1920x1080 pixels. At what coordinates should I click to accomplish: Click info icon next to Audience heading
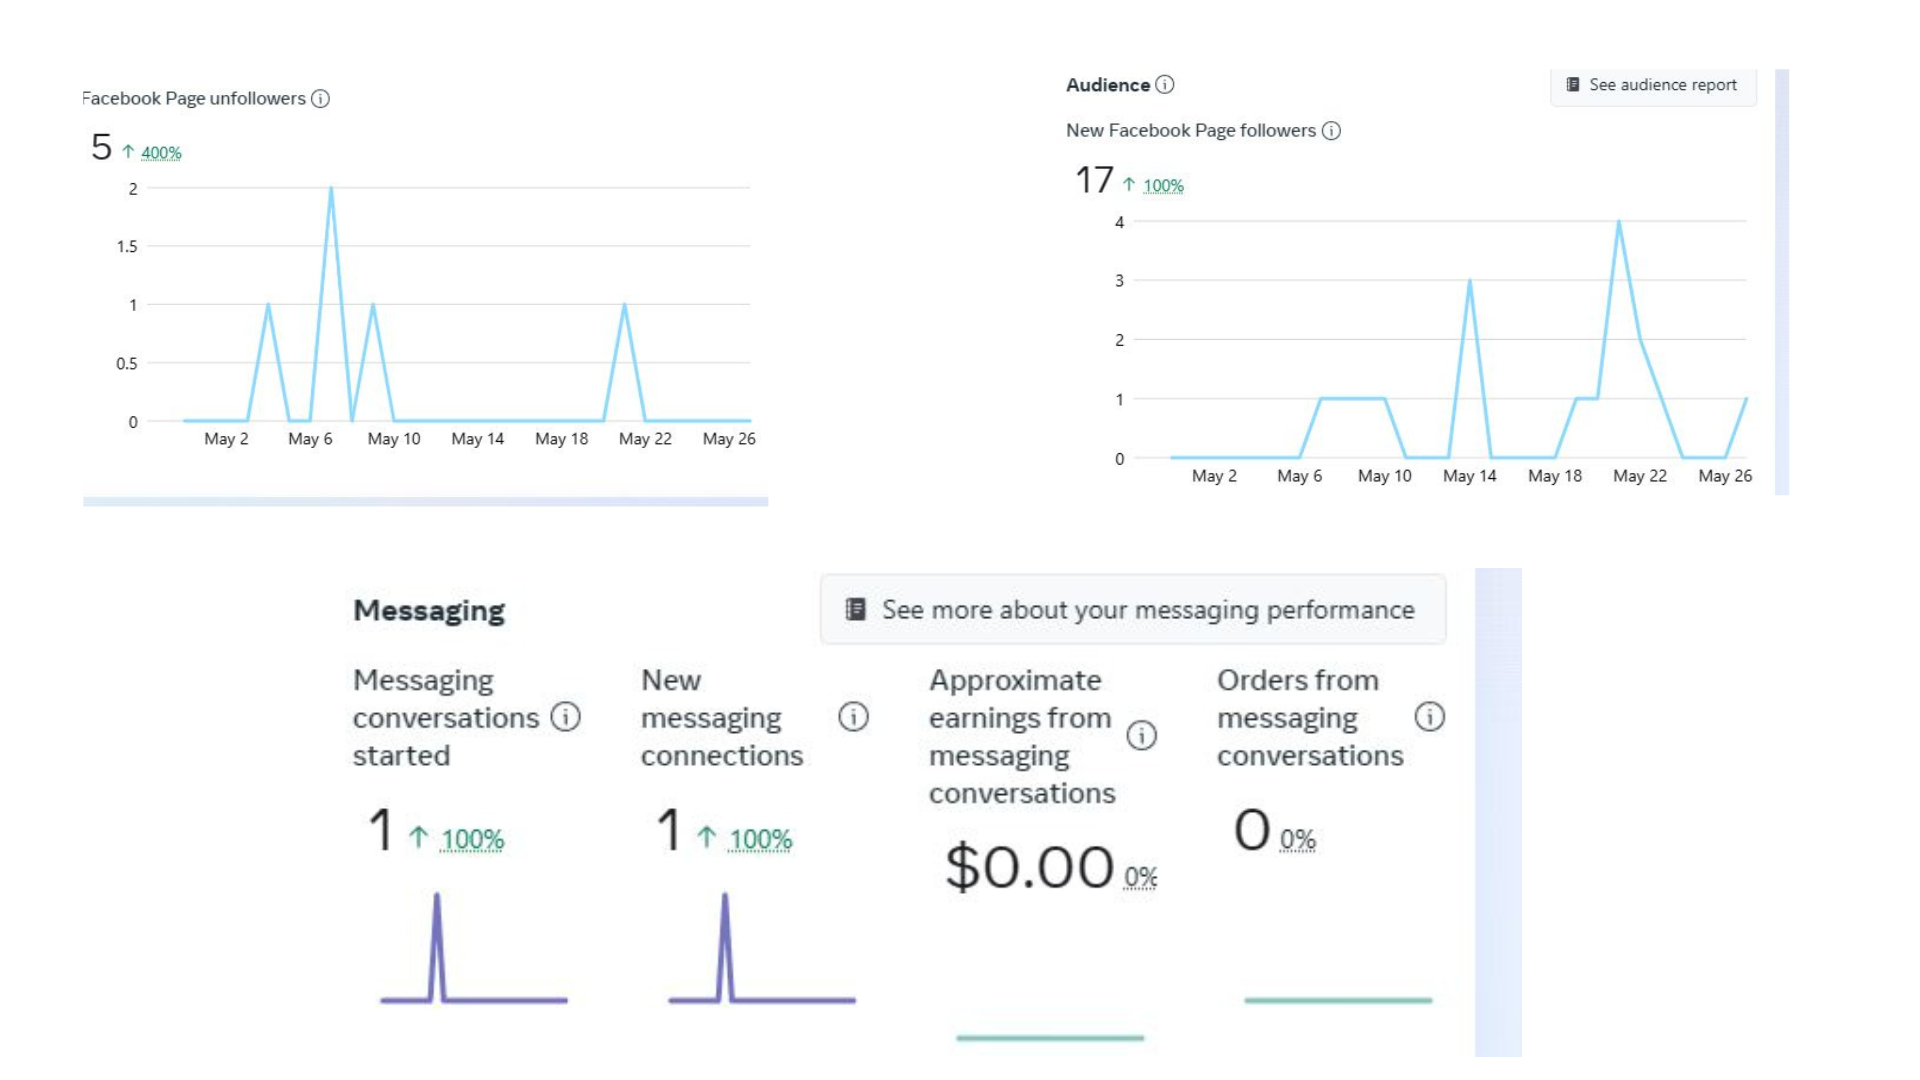pos(1165,85)
